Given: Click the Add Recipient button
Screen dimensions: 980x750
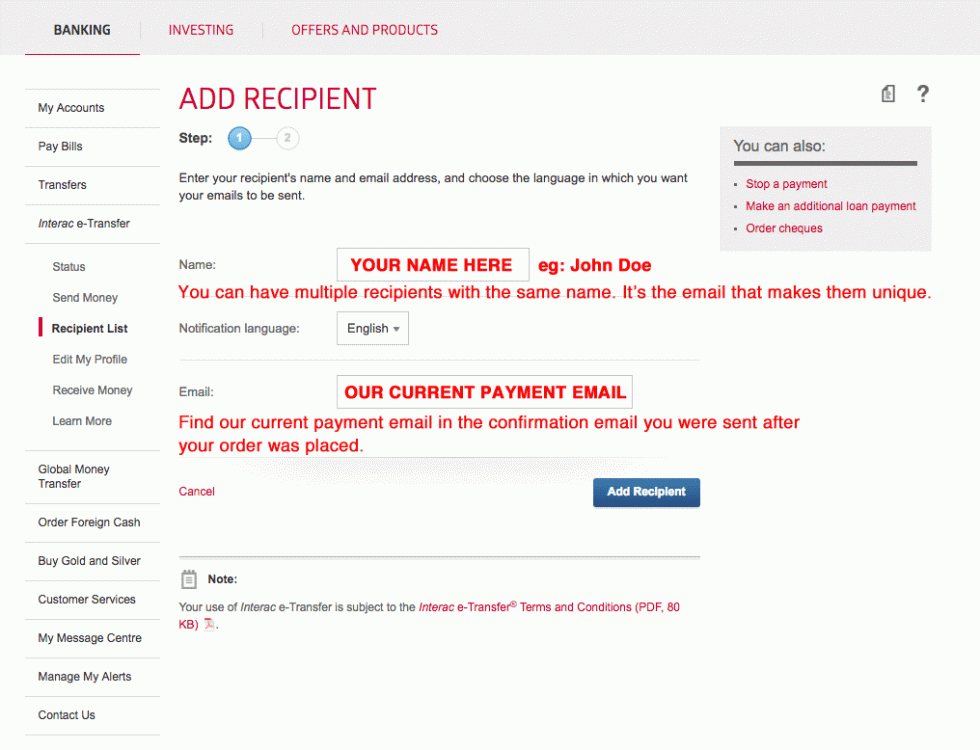Looking at the screenshot, I should tap(646, 492).
